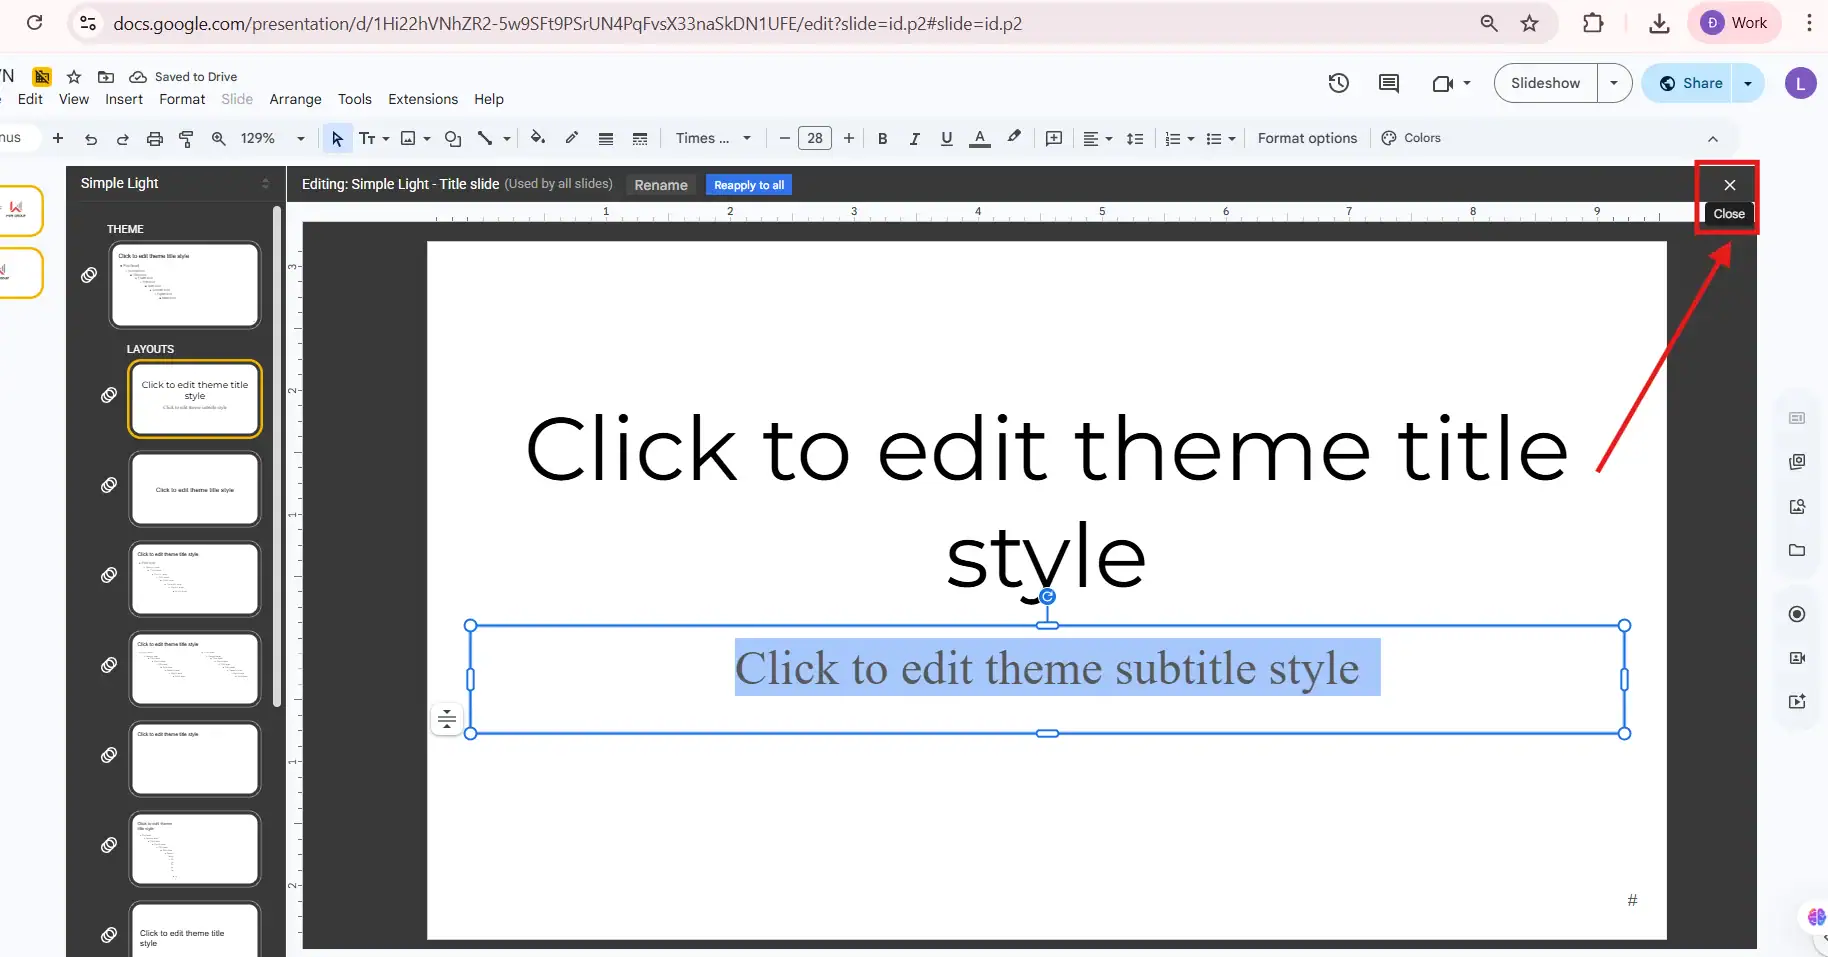Image resolution: width=1828 pixels, height=957 pixels.
Task: Toggle underline formatting
Action: click(x=946, y=139)
